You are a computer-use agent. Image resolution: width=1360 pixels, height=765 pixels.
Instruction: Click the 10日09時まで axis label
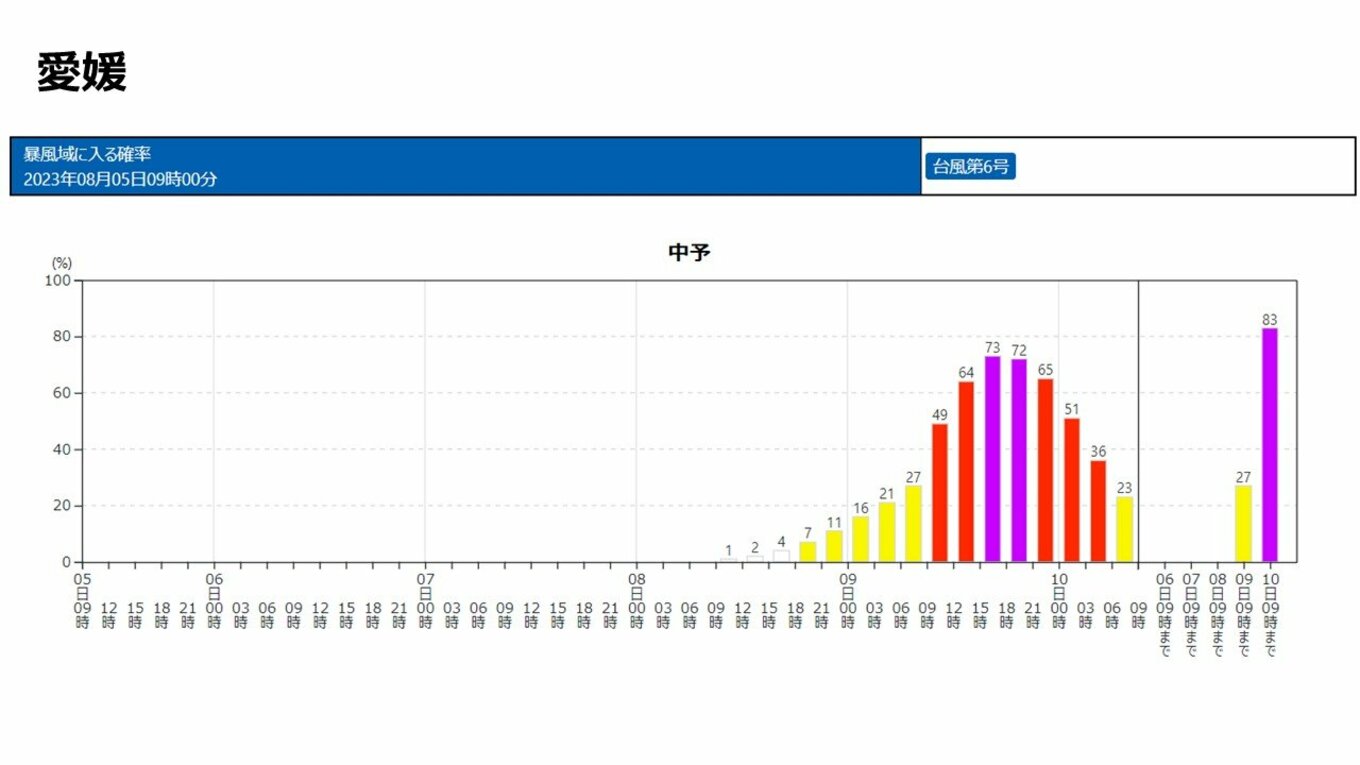[x=1270, y=614]
